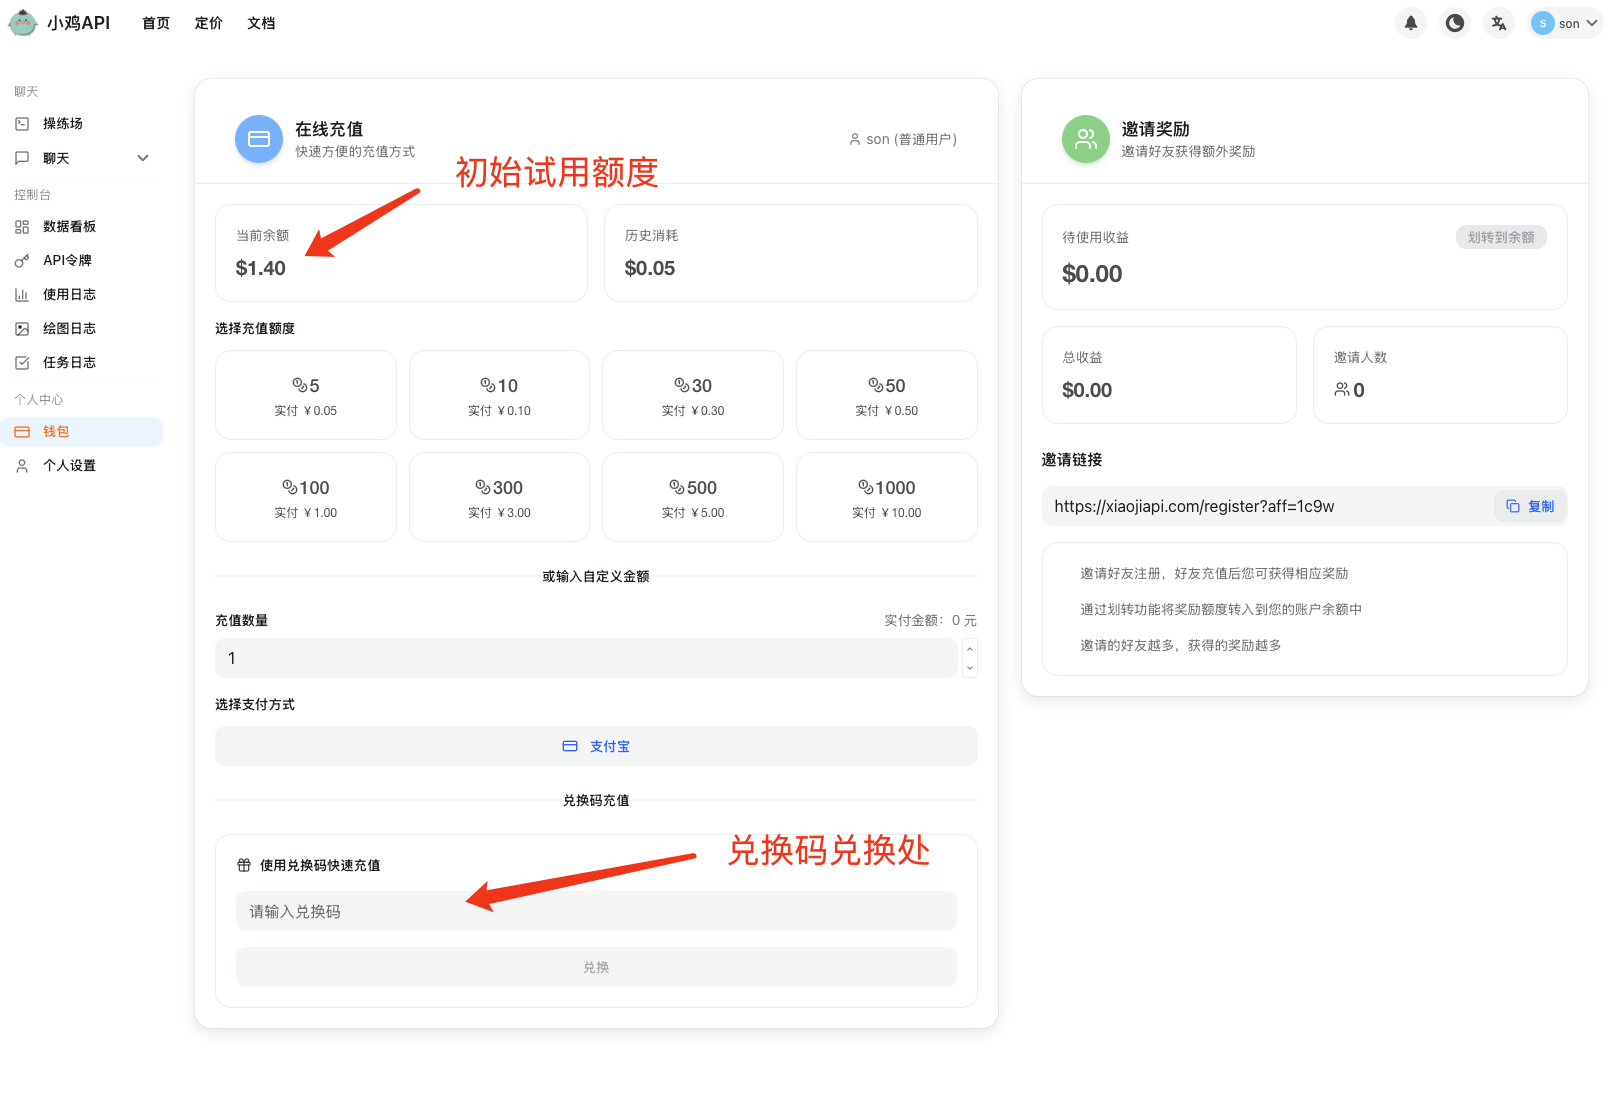Click 复制 to copy invite link

click(x=1530, y=507)
